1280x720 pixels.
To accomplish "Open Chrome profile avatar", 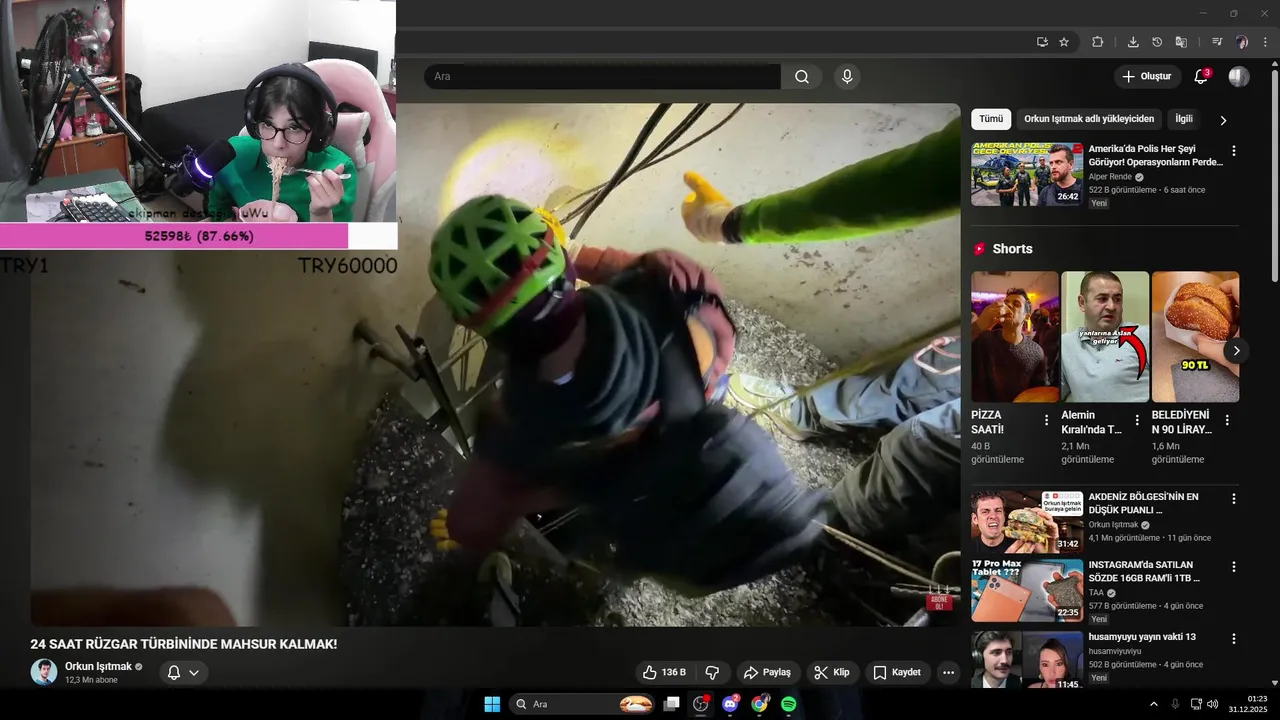I will pos(1242,42).
